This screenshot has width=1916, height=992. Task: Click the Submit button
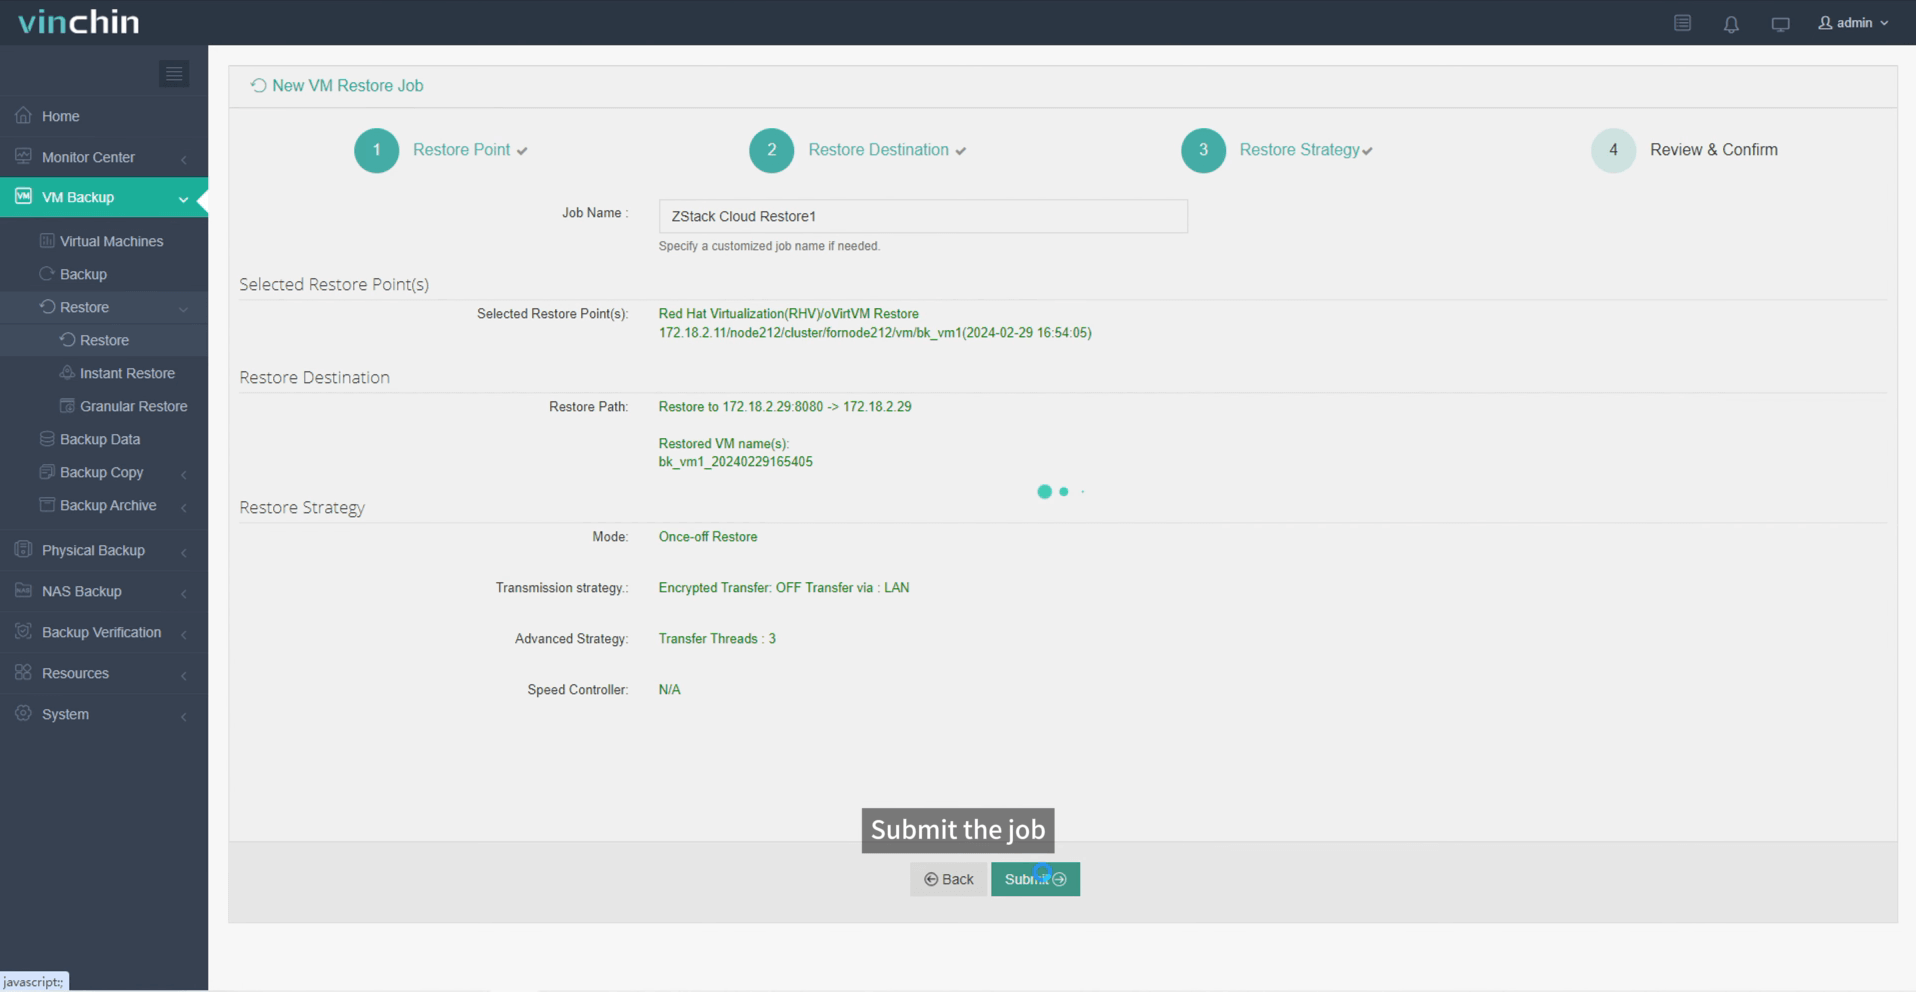pos(1035,879)
